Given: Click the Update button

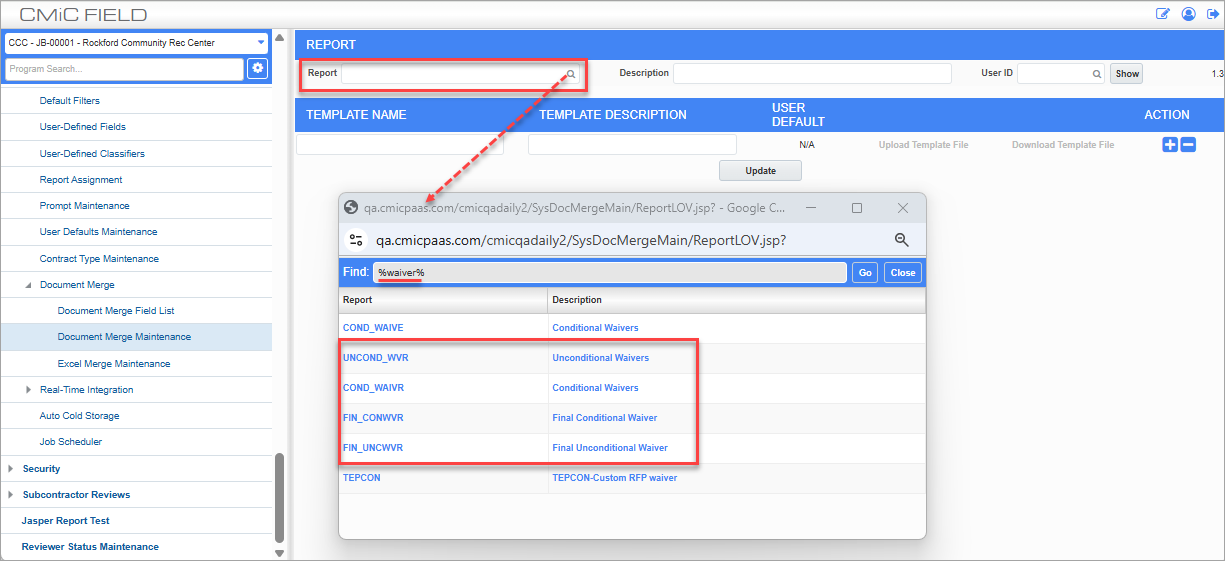Looking at the screenshot, I should [761, 171].
